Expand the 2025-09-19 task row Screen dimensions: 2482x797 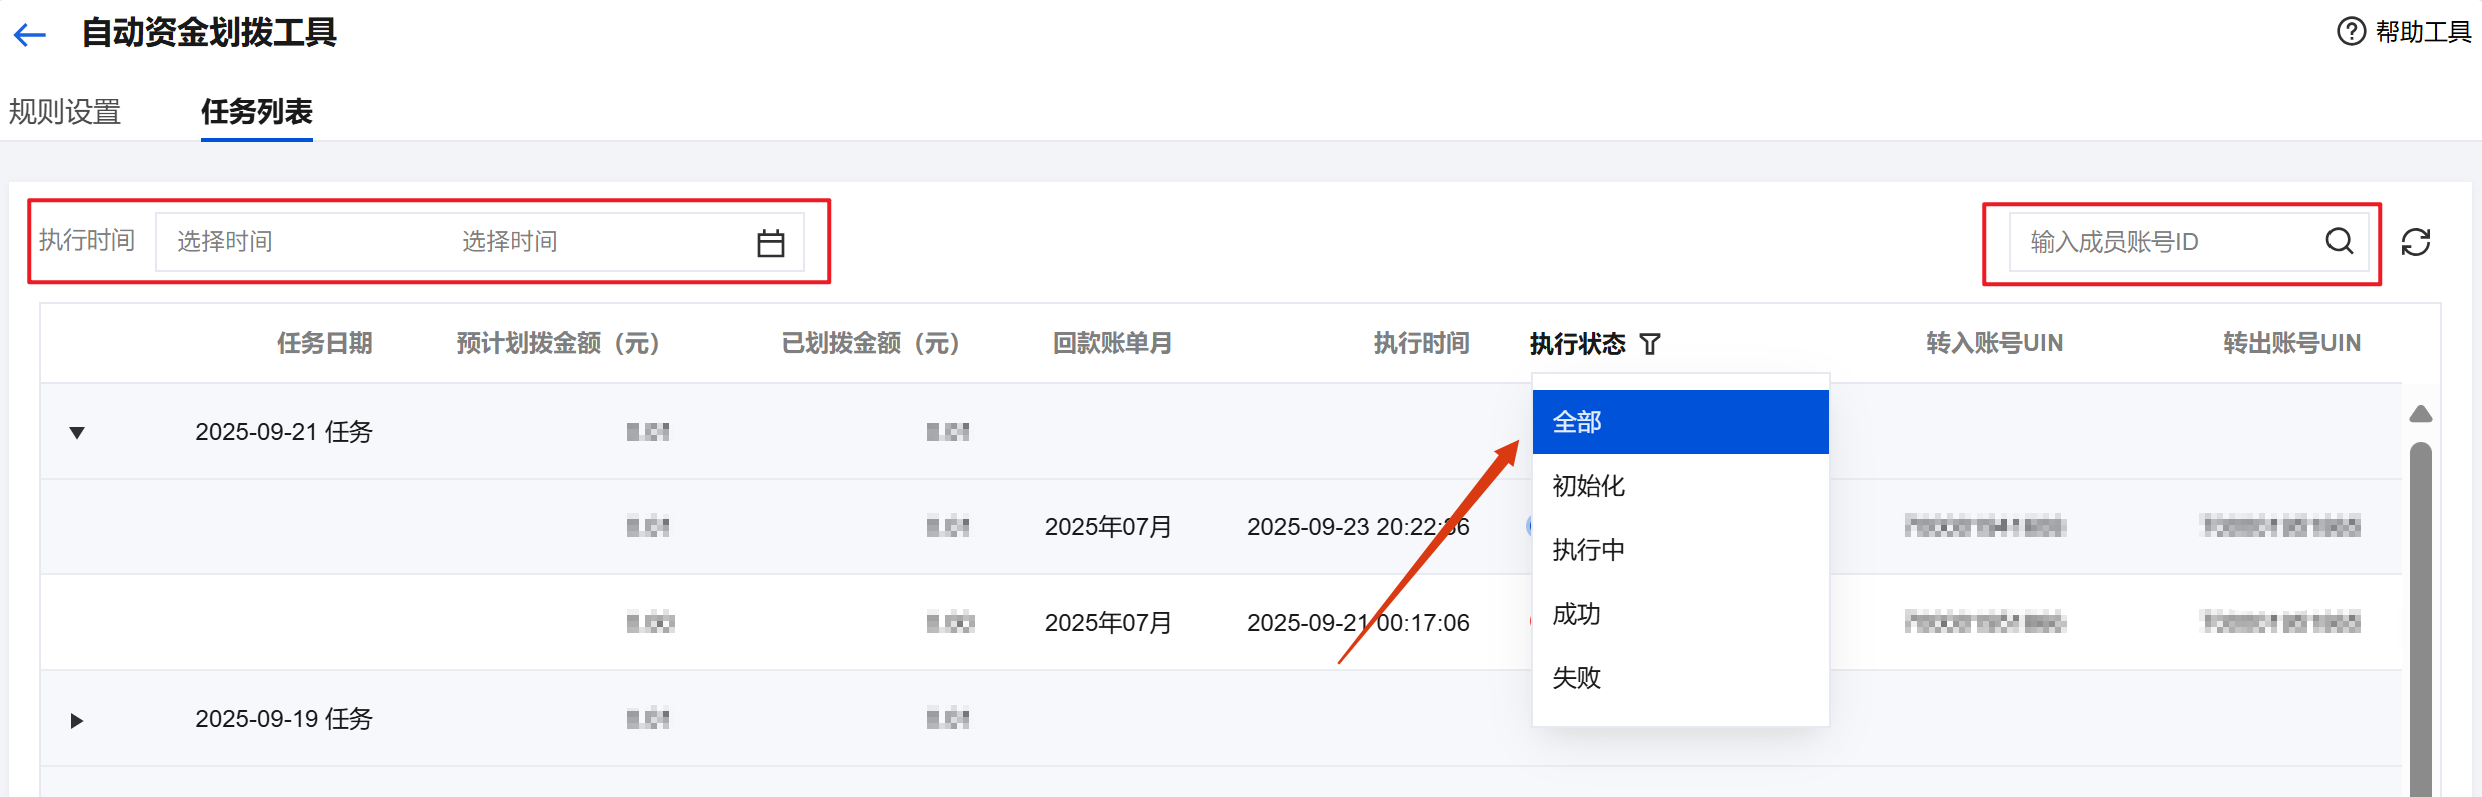tap(77, 720)
